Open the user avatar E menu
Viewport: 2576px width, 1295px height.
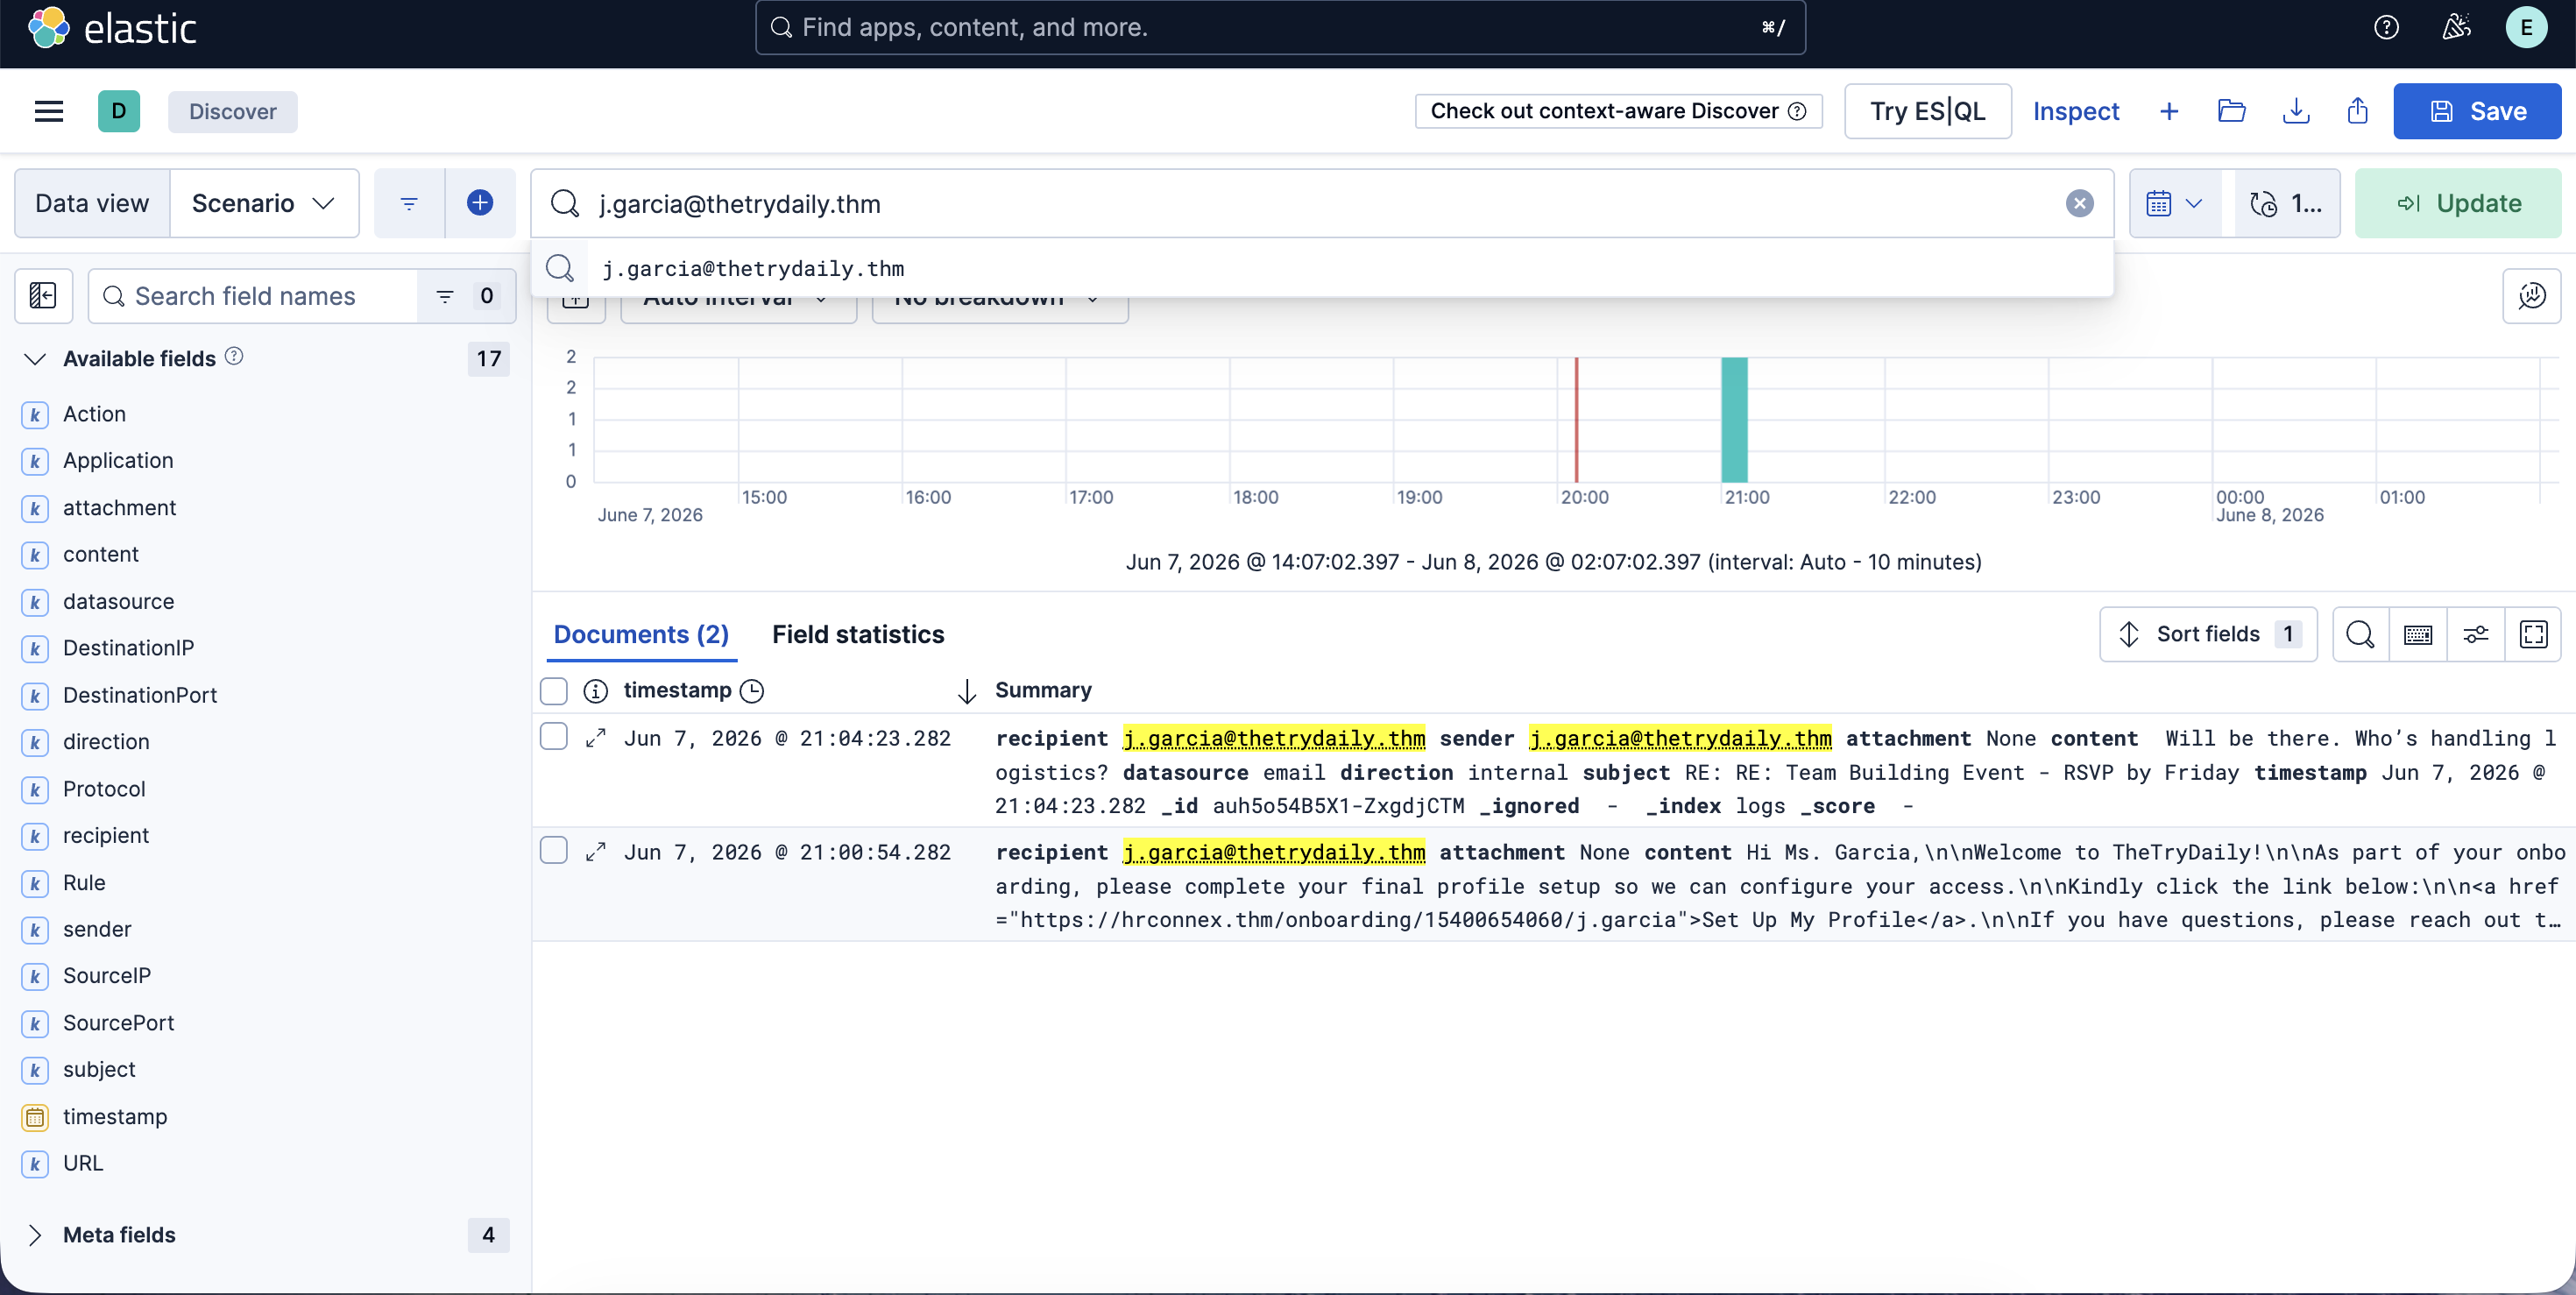2526,28
